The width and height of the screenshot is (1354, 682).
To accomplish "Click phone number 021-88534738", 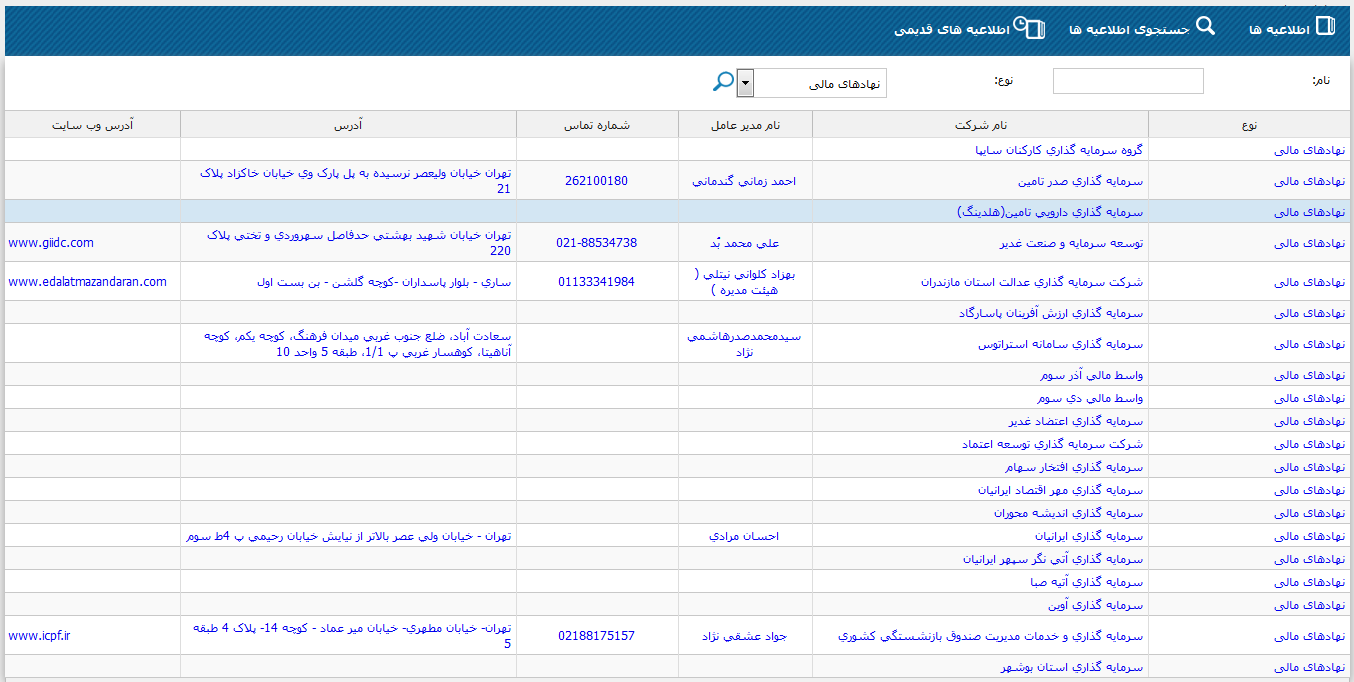I will click(x=597, y=243).
